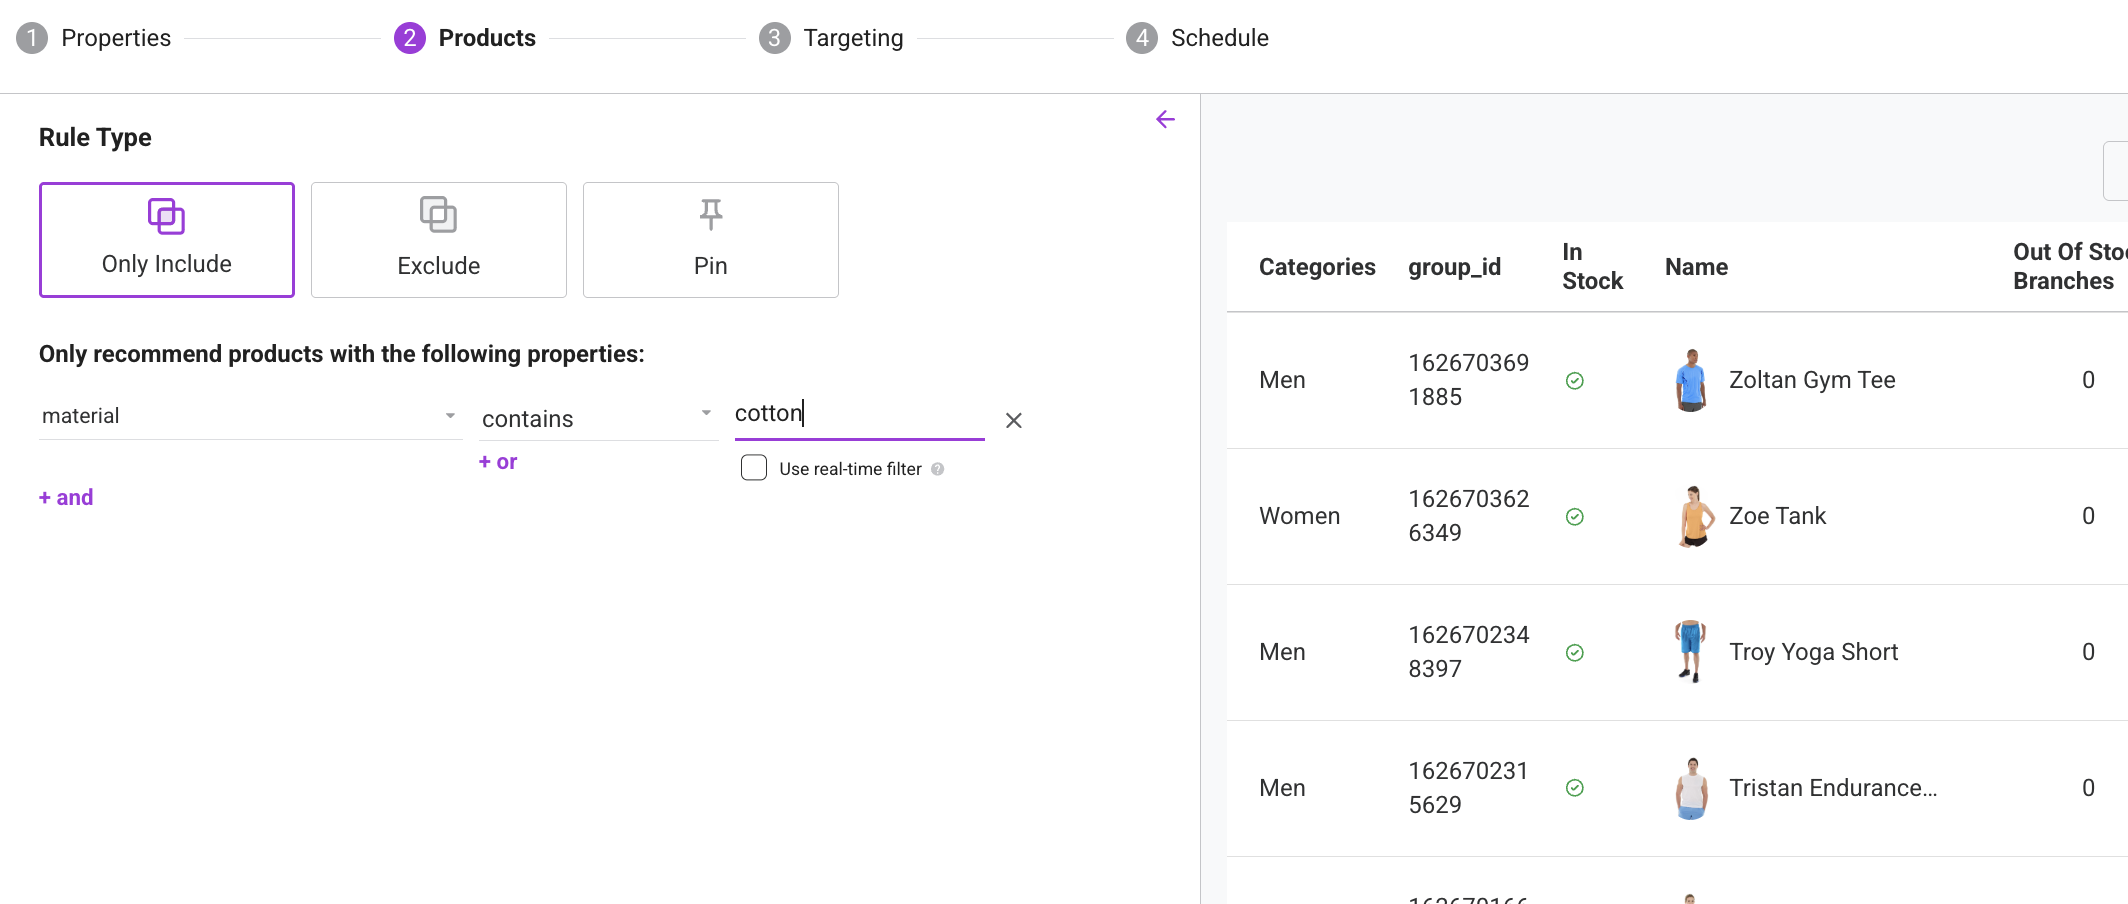This screenshot has height=904, width=2128.
Task: Click the Zoltan Gym Tee product name
Action: [x=1812, y=380]
